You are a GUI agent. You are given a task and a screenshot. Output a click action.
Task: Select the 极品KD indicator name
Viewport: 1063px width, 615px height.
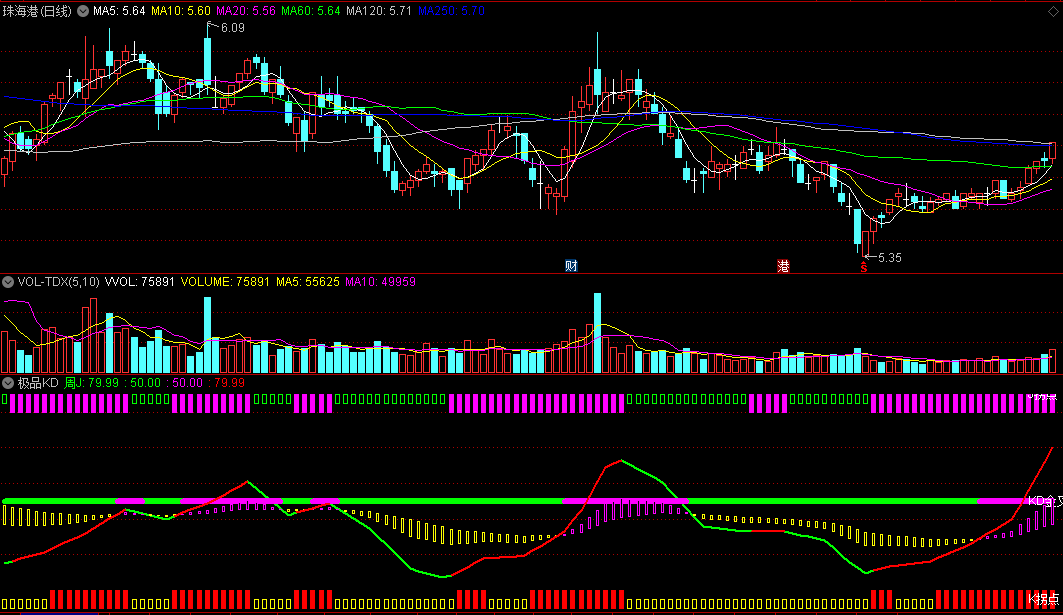click(x=38, y=383)
